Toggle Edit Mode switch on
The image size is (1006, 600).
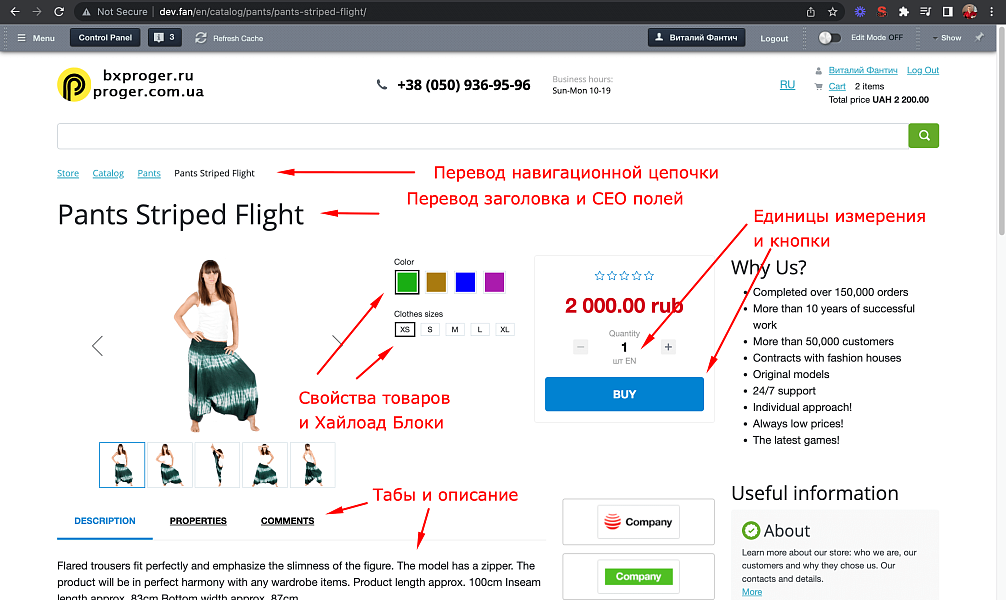tap(830, 38)
